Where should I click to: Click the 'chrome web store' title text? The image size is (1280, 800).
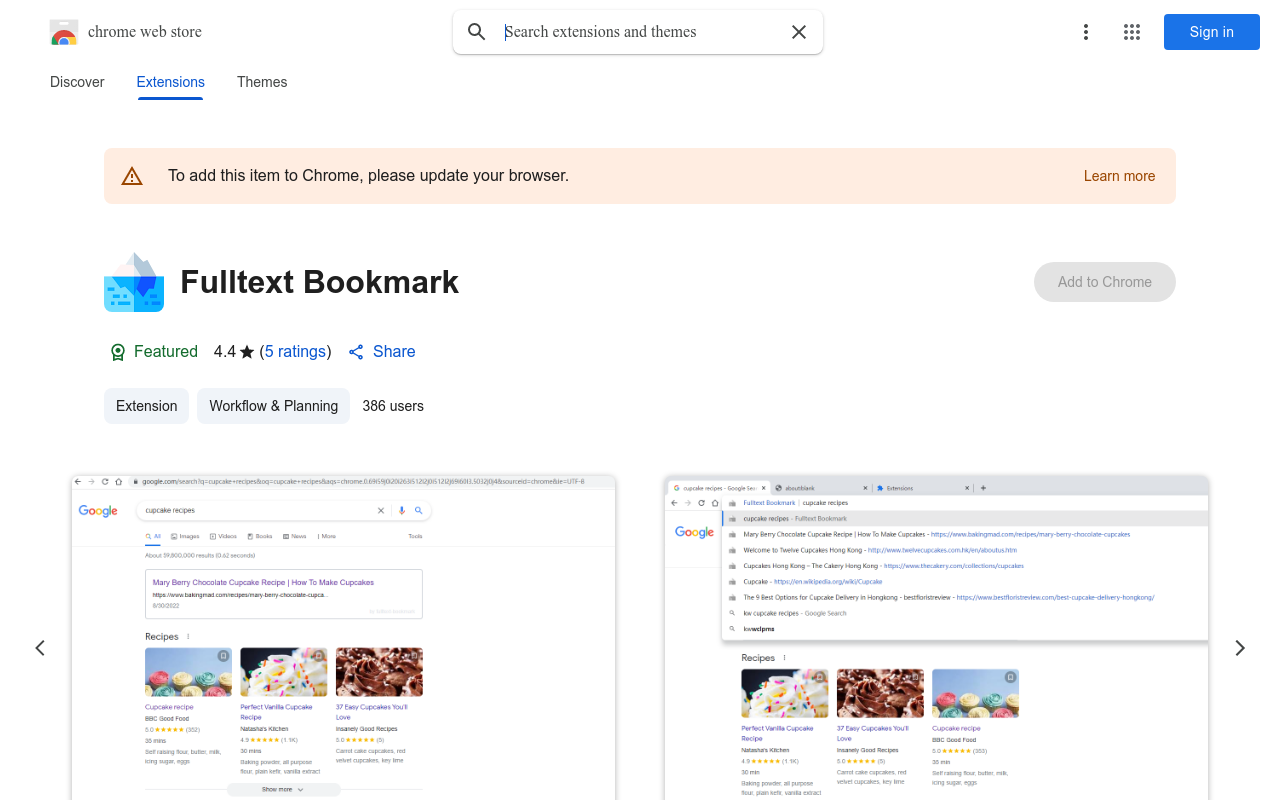(x=145, y=32)
